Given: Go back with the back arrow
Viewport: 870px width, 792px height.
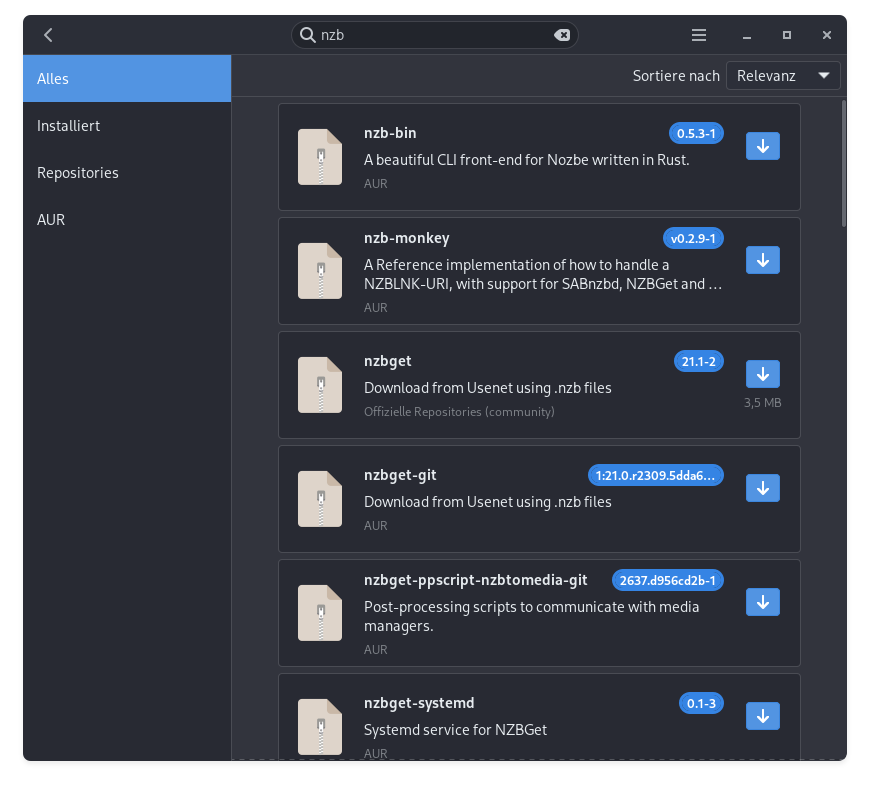Looking at the screenshot, I should (x=48, y=35).
